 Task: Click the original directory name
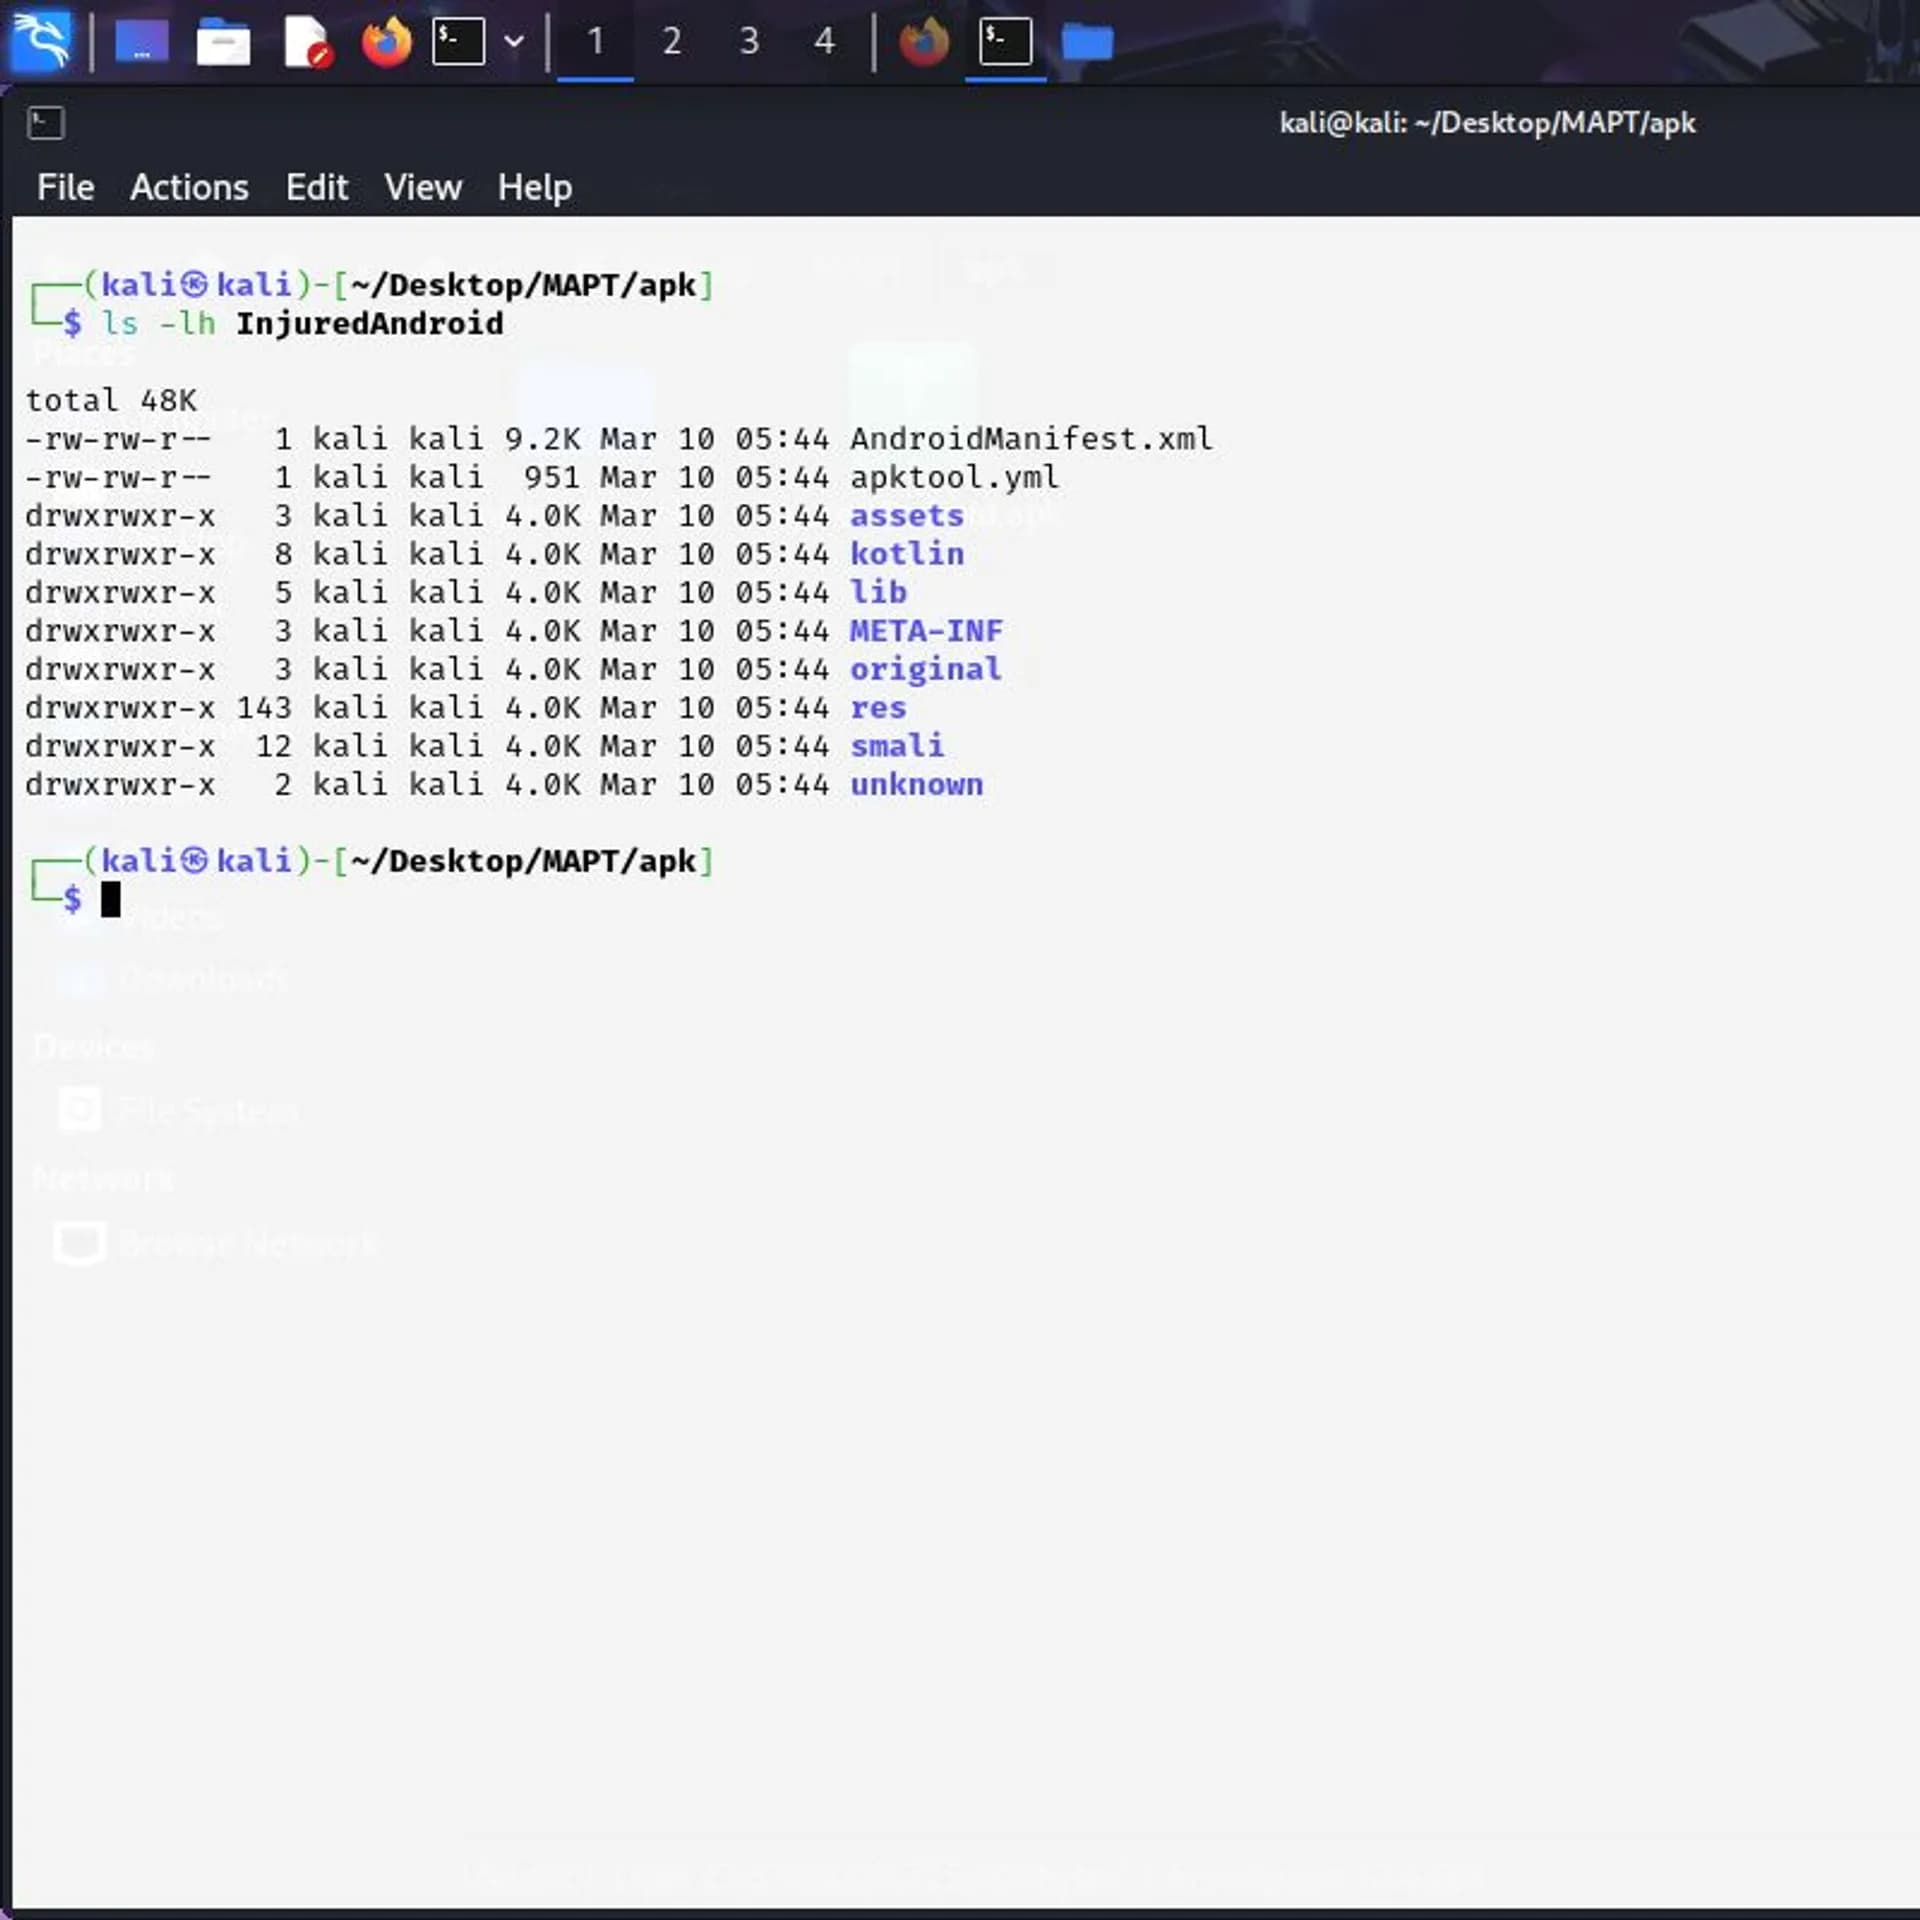point(926,668)
